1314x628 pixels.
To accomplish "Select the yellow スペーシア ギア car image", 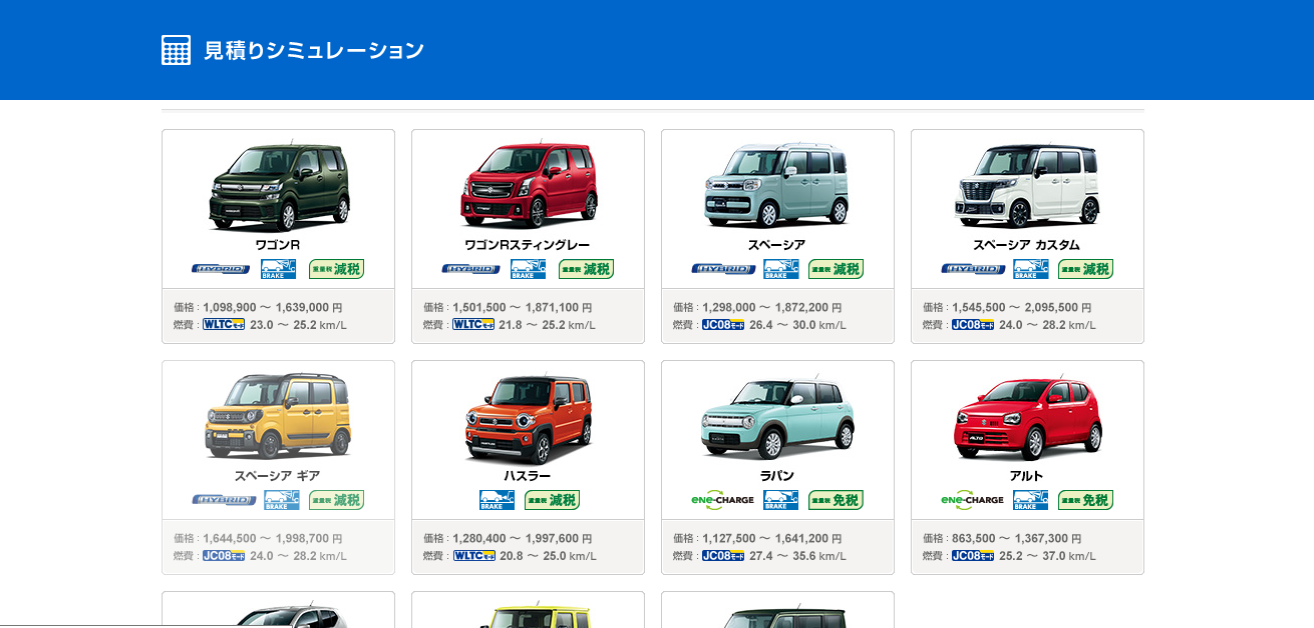I will click(x=278, y=416).
